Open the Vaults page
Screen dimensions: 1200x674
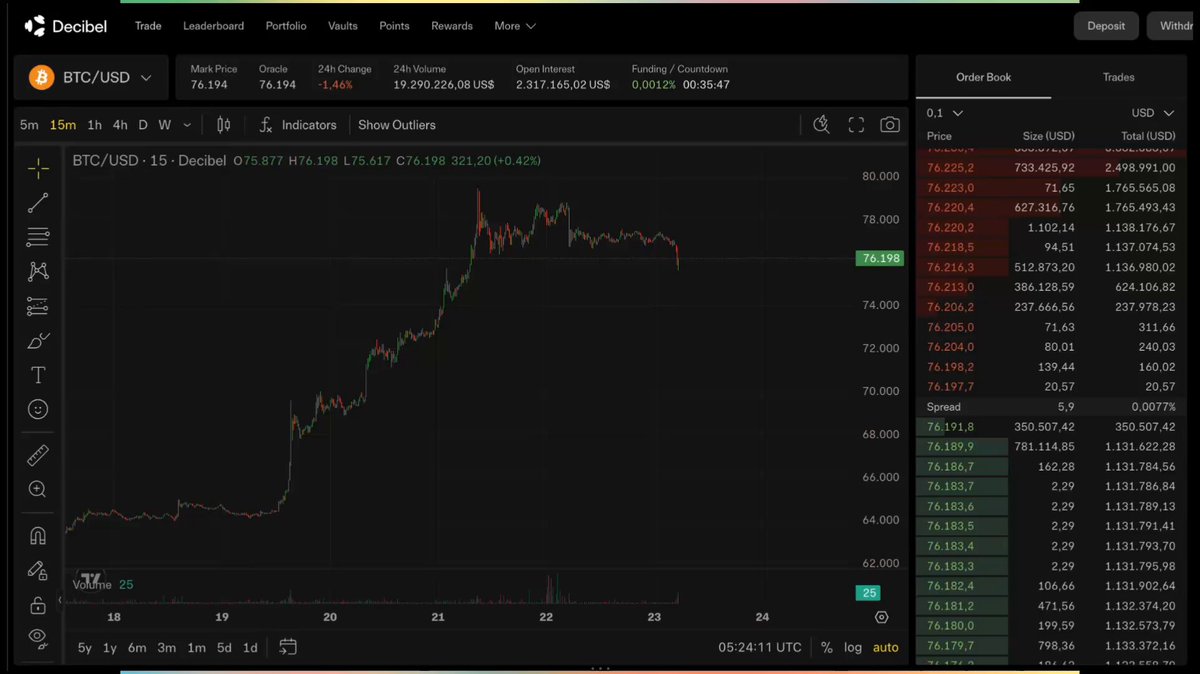pos(343,26)
